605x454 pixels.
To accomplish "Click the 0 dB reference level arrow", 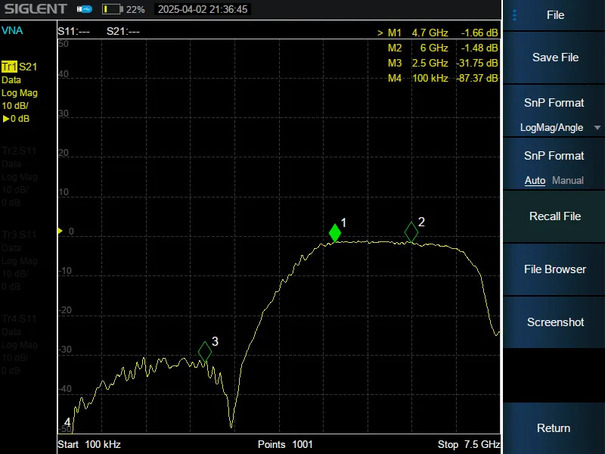I will click(x=60, y=231).
